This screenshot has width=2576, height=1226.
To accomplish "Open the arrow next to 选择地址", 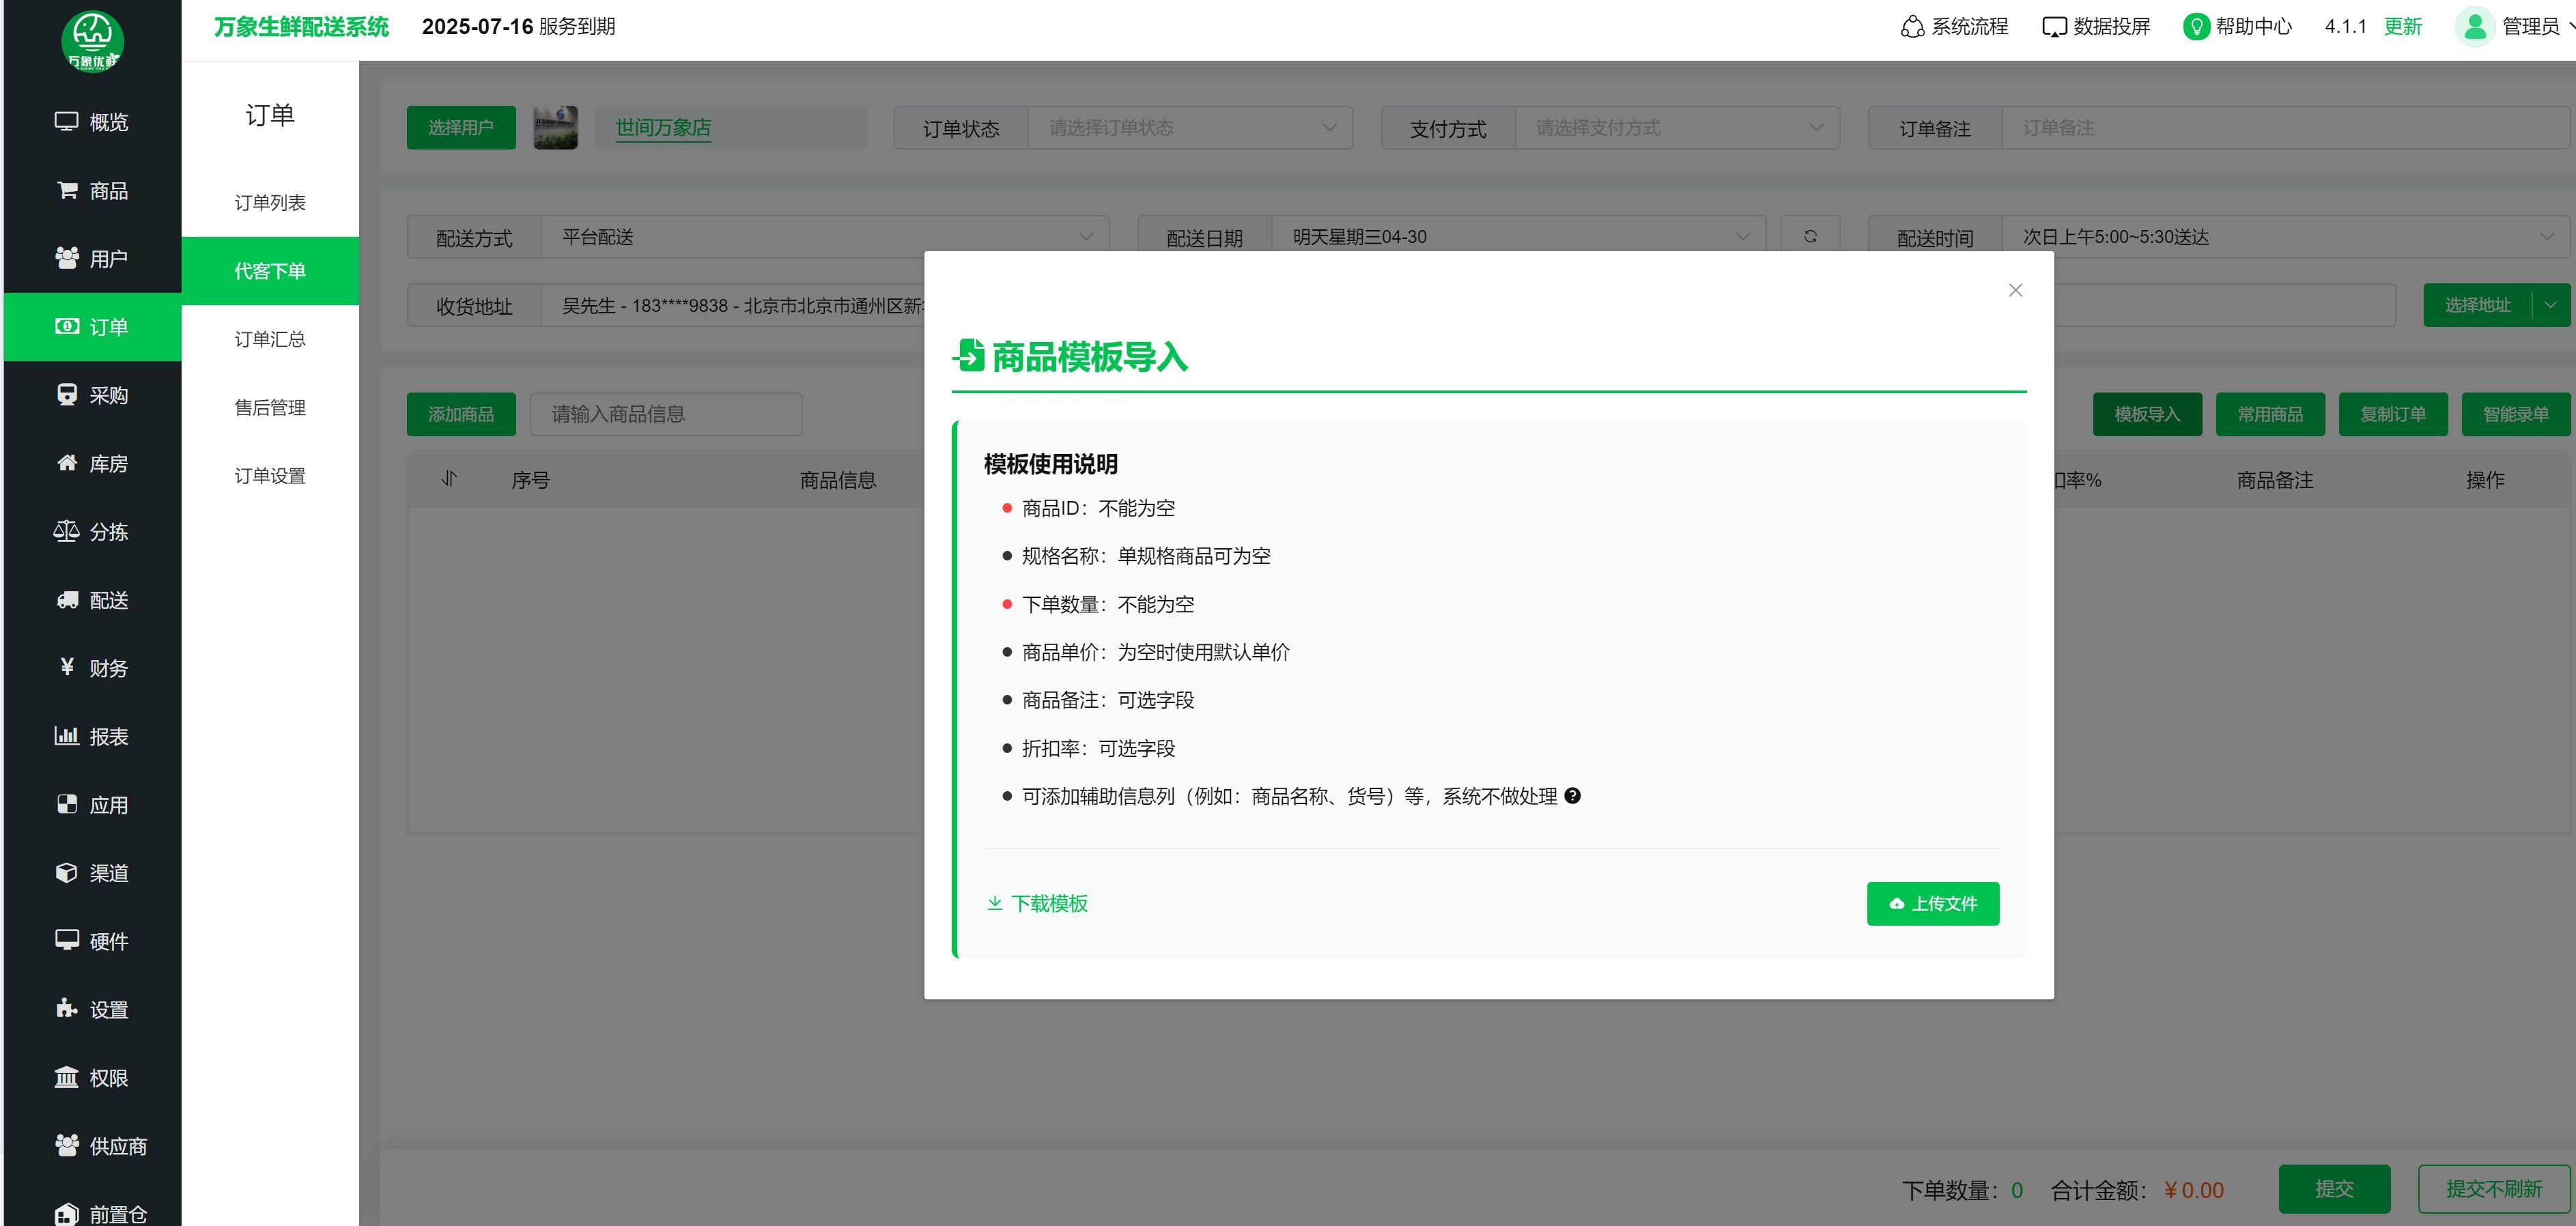I will [x=2551, y=305].
